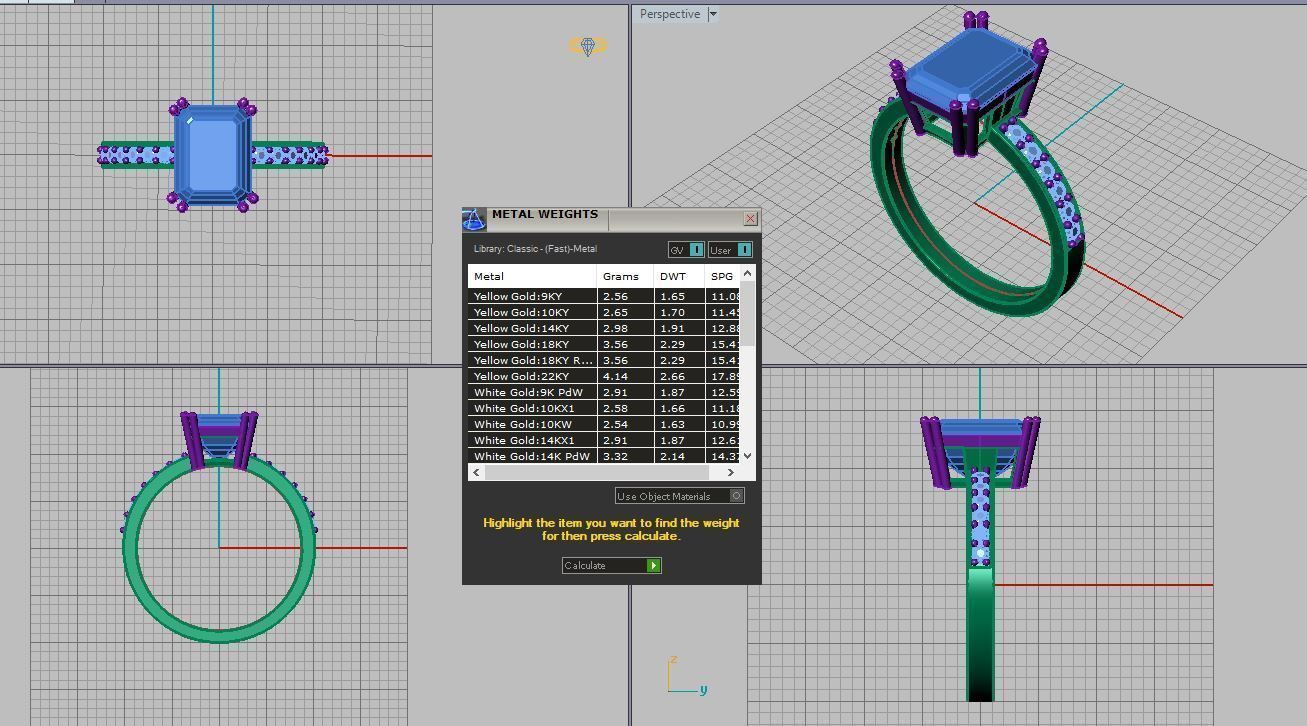Click the blue center stone in top view
The image size is (1307, 726).
point(215,153)
